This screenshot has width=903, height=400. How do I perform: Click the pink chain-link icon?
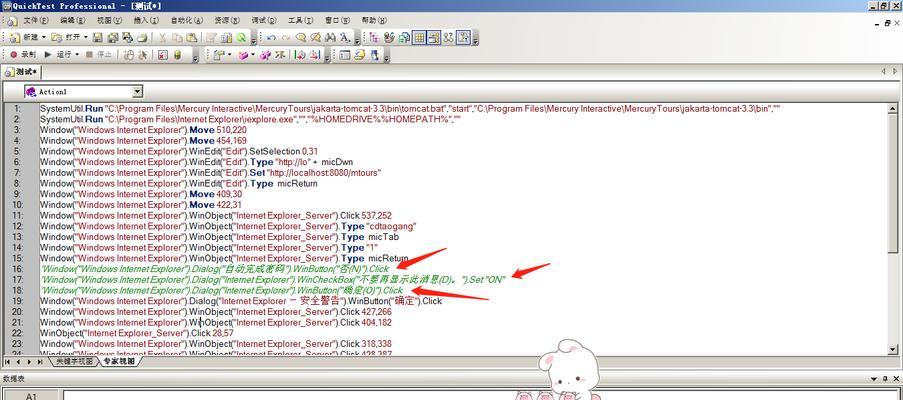[265, 55]
